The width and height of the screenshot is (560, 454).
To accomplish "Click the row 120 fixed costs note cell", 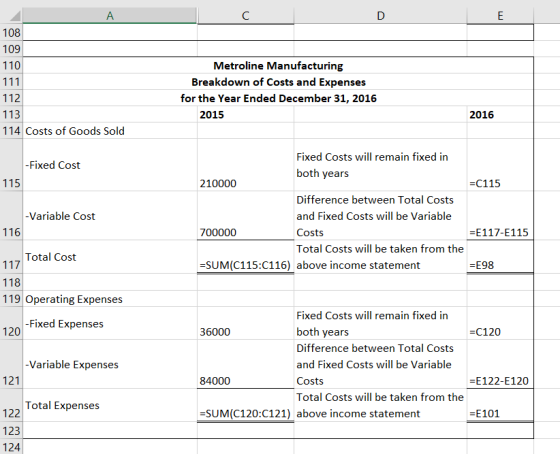I will (380, 324).
